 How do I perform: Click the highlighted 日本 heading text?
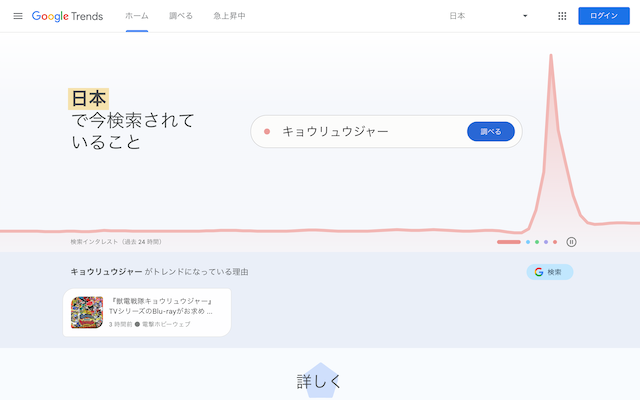point(88,99)
